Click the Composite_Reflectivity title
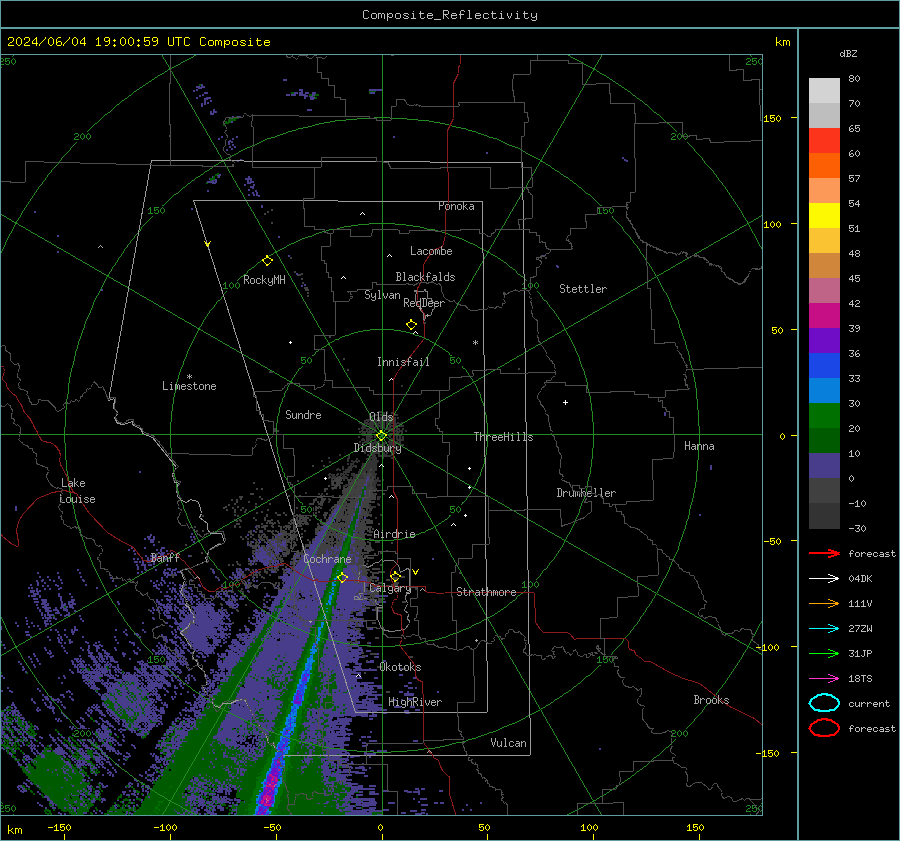 click(450, 15)
